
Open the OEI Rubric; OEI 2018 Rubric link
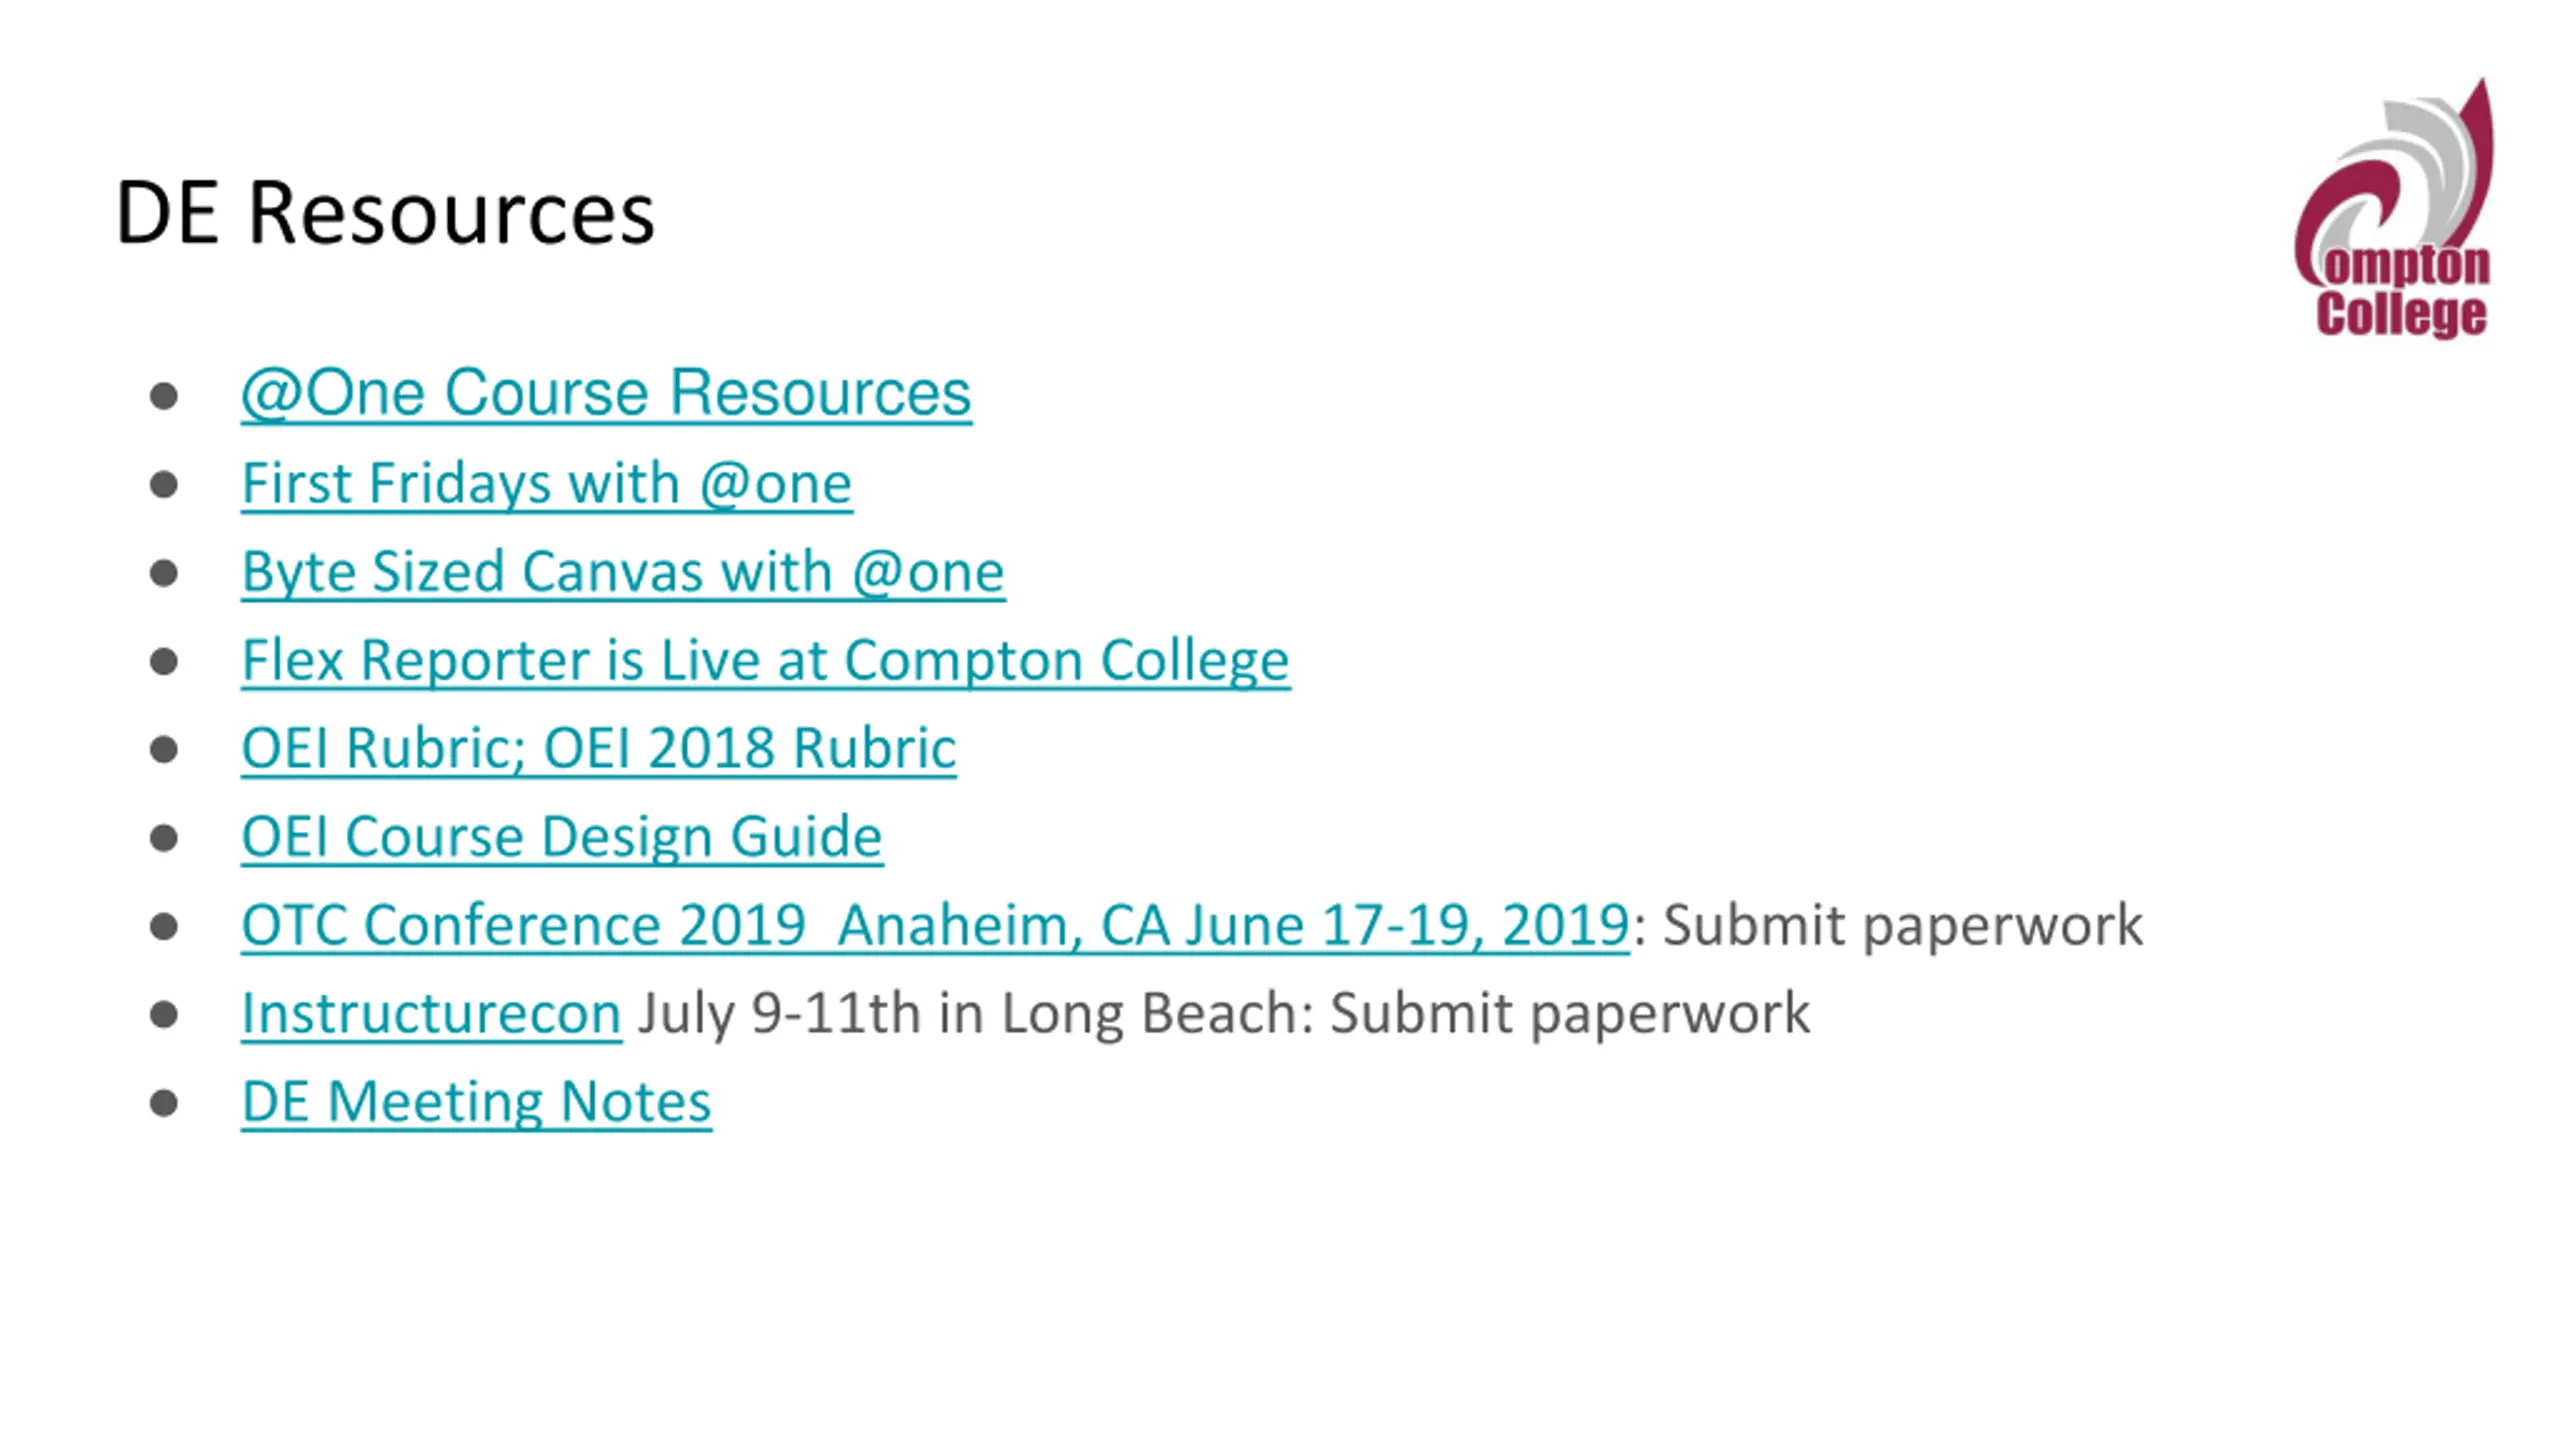pyautogui.click(x=599, y=748)
